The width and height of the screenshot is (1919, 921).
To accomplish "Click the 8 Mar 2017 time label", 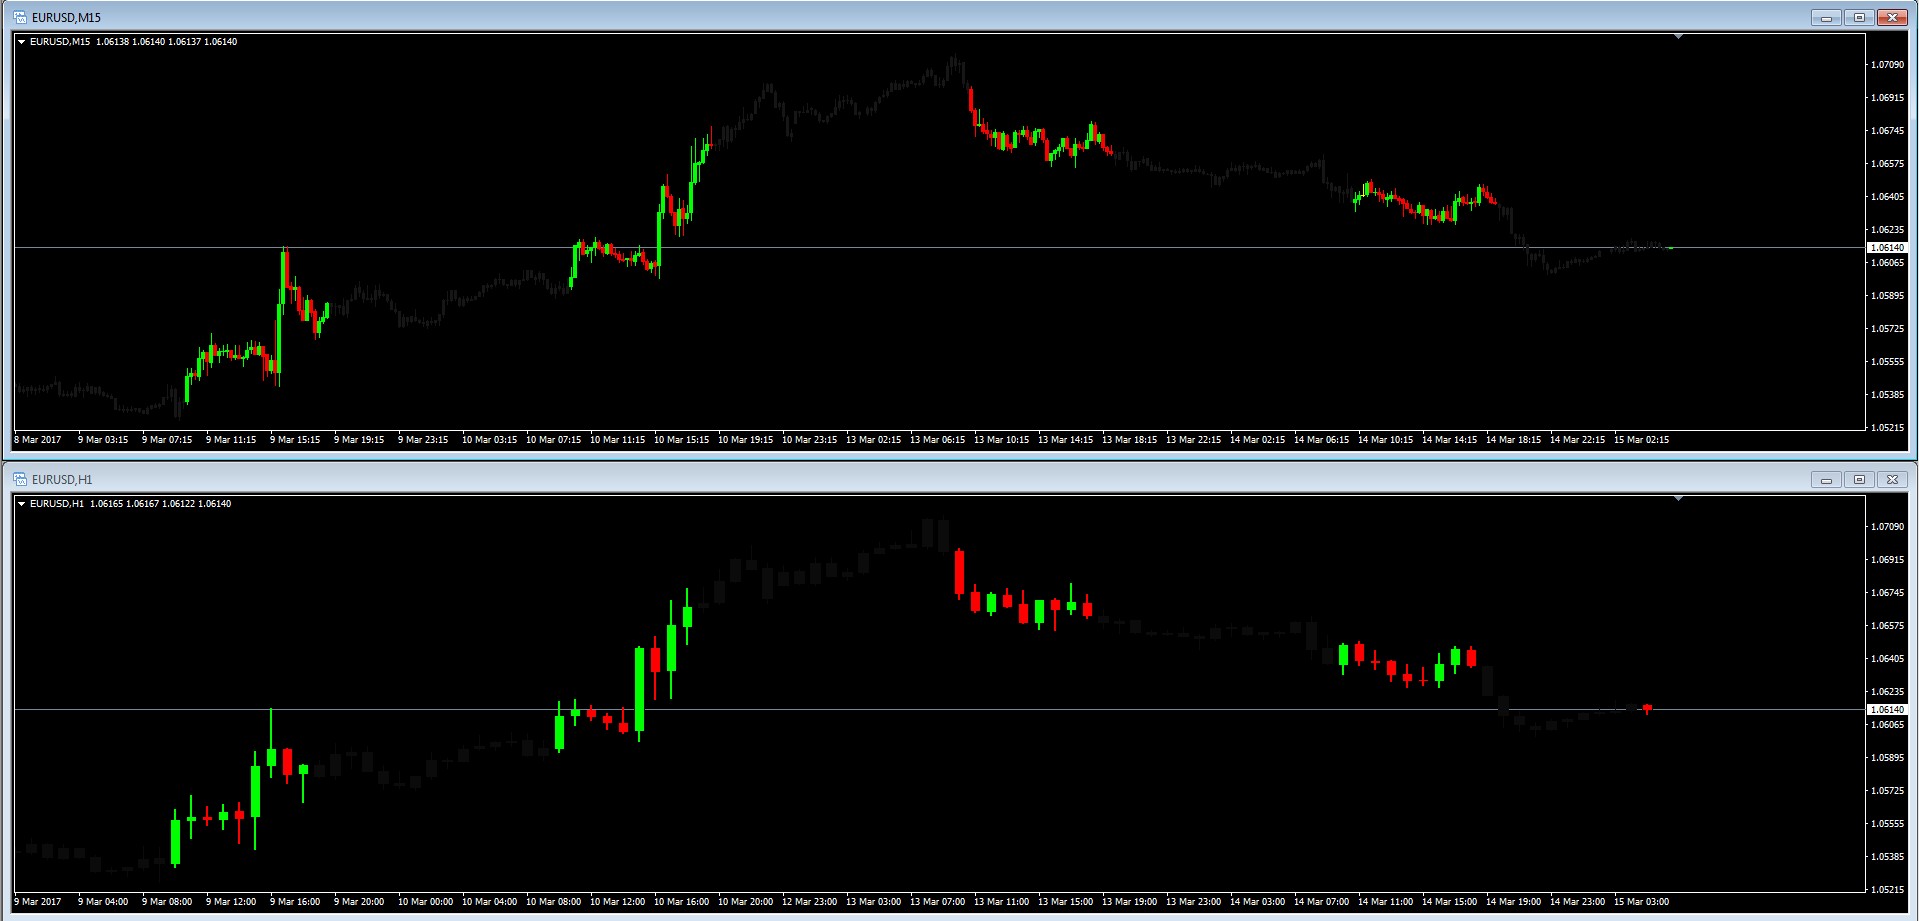I will pos(38,440).
